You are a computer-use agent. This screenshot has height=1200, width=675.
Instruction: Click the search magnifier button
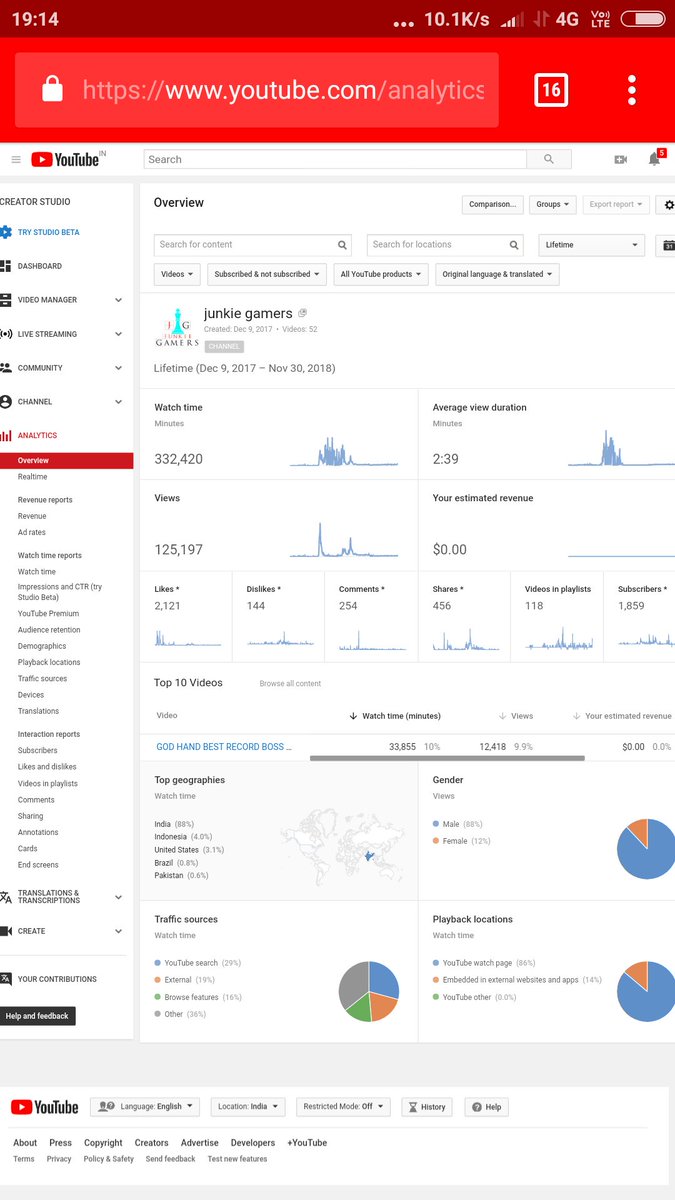[x=549, y=159]
